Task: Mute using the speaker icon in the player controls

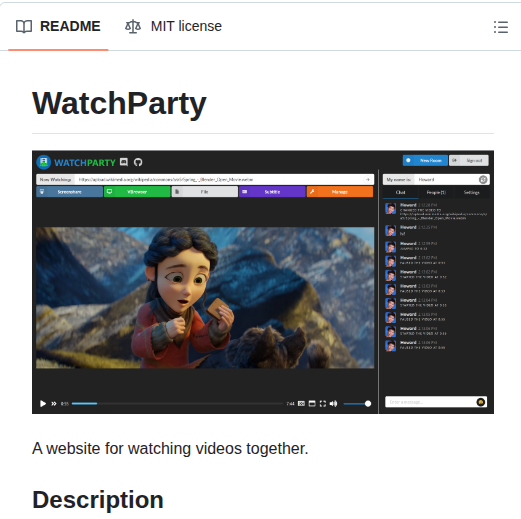Action: click(x=333, y=404)
